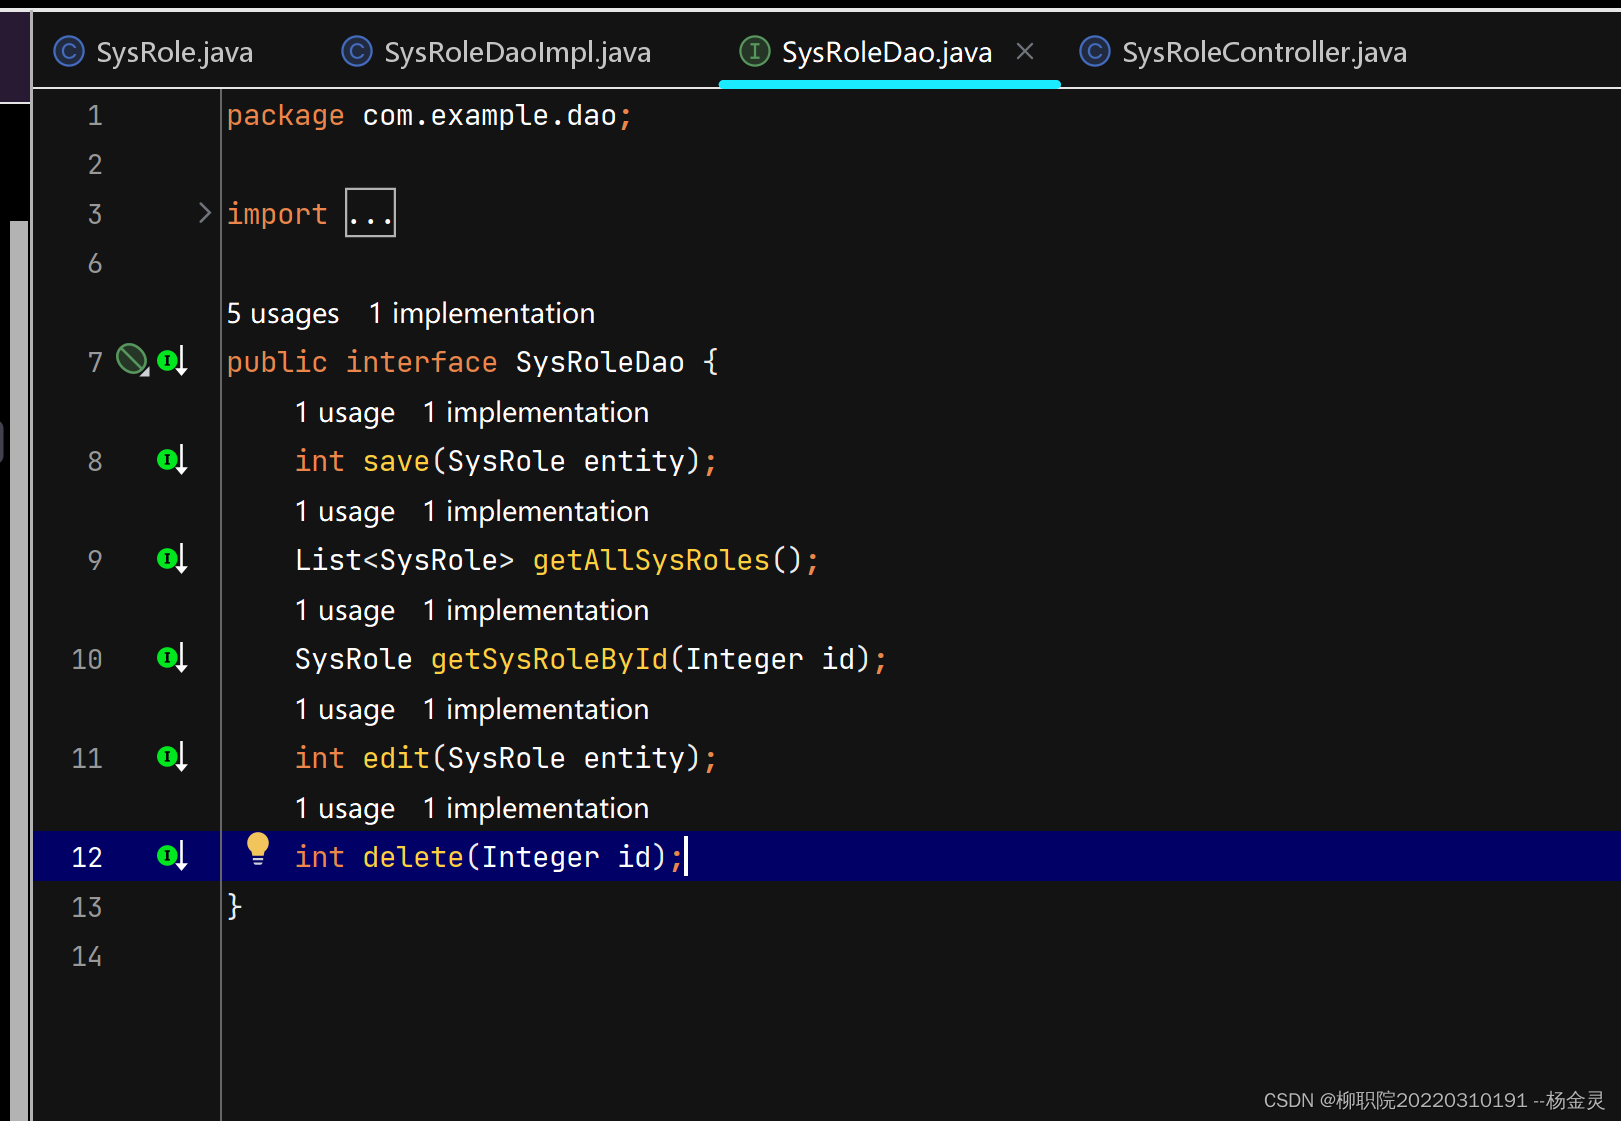Close the SysRoleDao.java tab

(1025, 51)
